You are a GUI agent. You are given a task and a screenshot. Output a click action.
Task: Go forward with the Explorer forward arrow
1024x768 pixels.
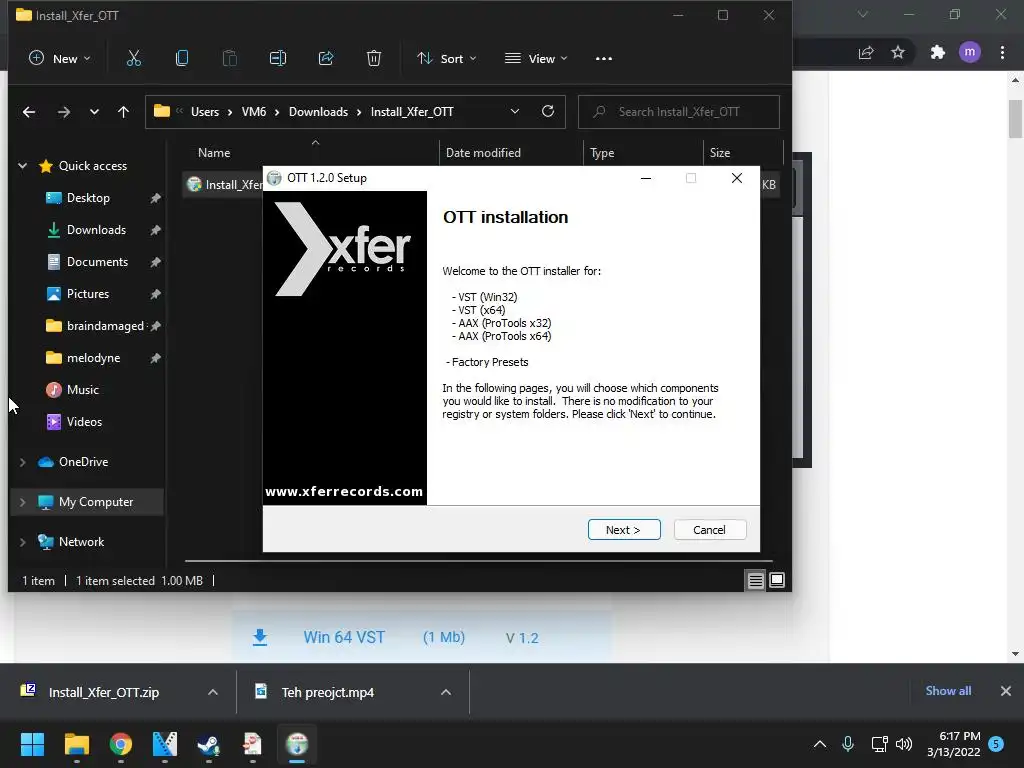point(63,112)
